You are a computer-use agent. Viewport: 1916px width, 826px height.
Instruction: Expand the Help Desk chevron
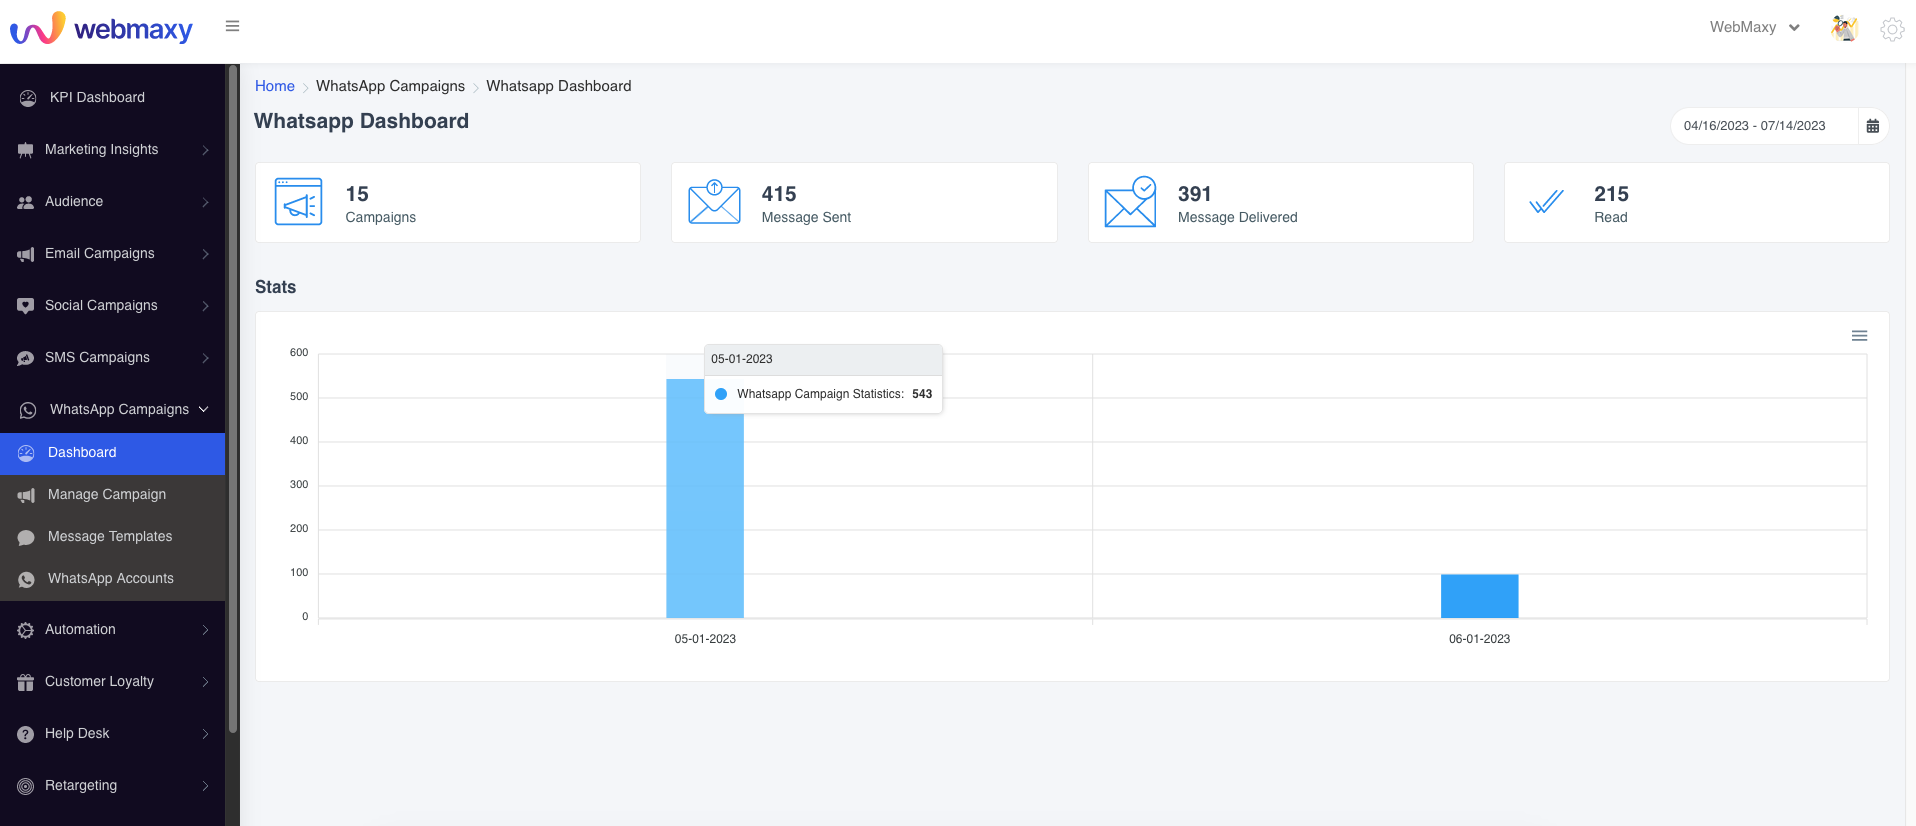205,734
